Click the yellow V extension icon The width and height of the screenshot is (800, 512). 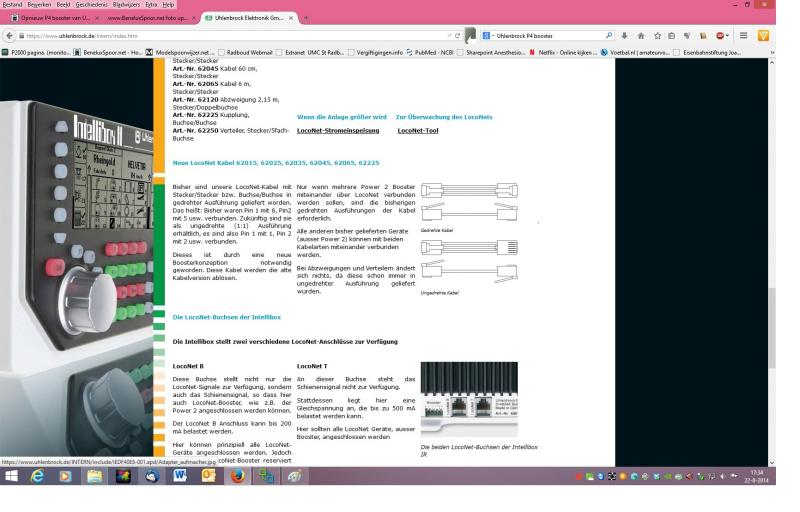763,36
